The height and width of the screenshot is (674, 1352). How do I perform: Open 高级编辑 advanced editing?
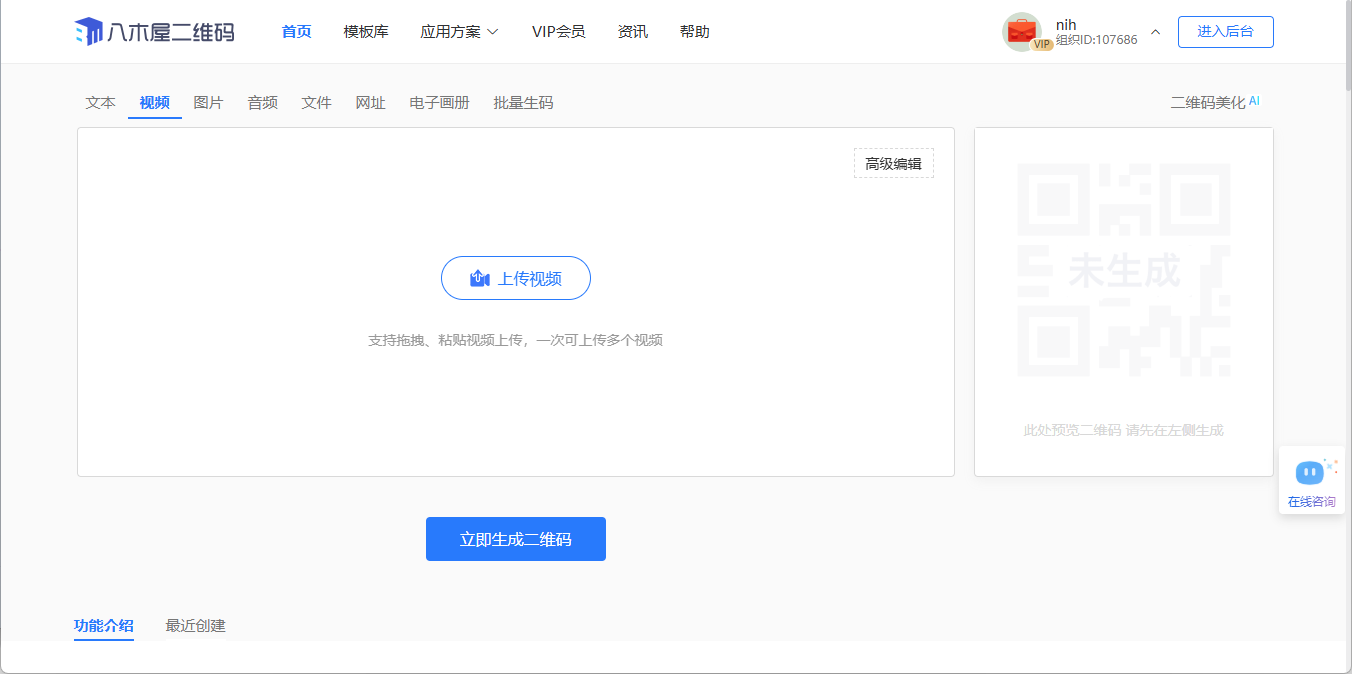tap(893, 163)
